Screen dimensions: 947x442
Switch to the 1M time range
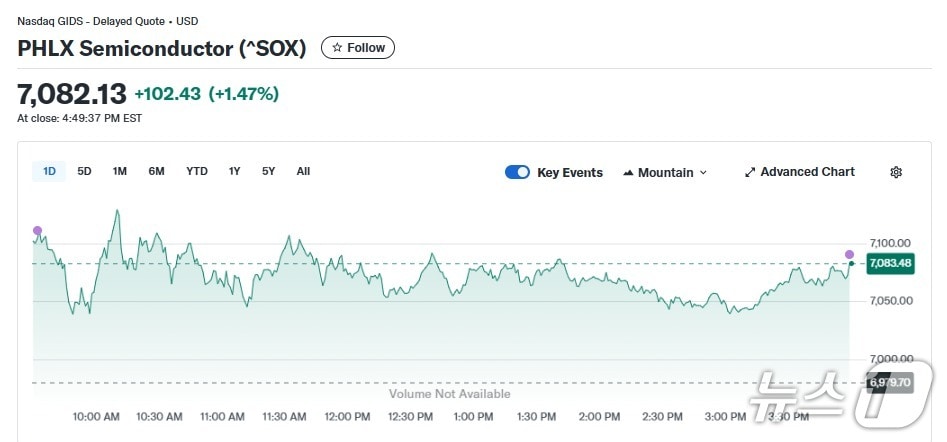pos(120,171)
